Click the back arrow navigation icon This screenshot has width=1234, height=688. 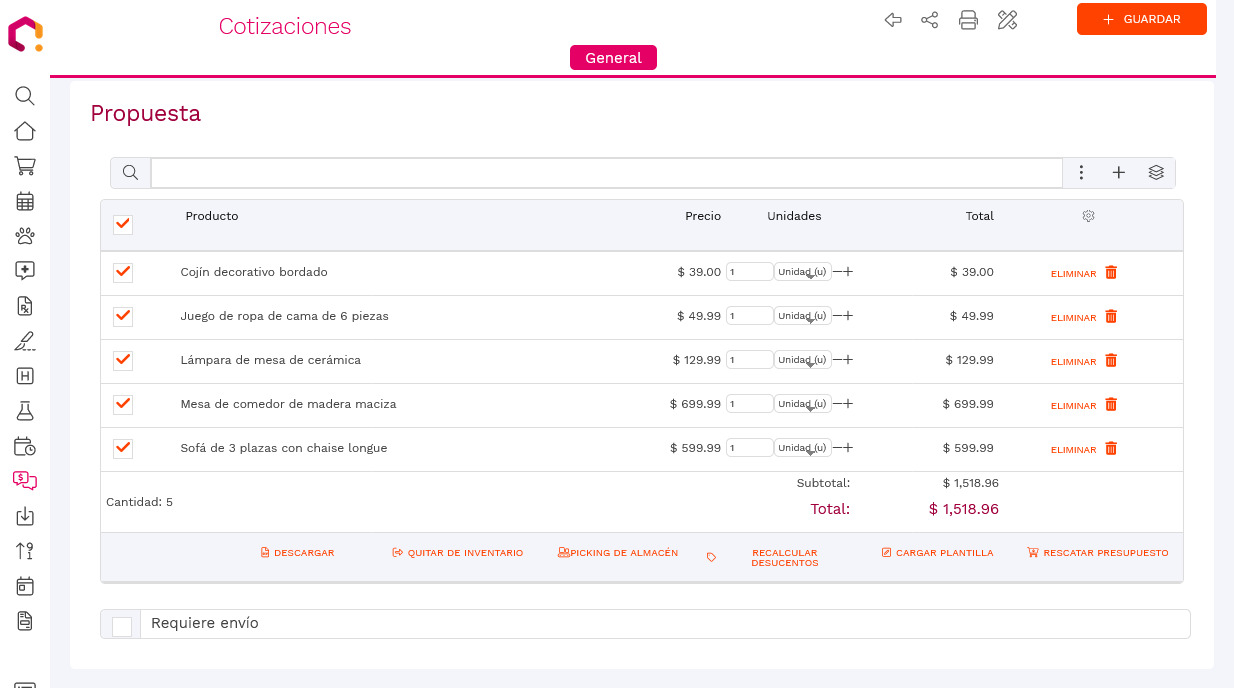point(892,19)
